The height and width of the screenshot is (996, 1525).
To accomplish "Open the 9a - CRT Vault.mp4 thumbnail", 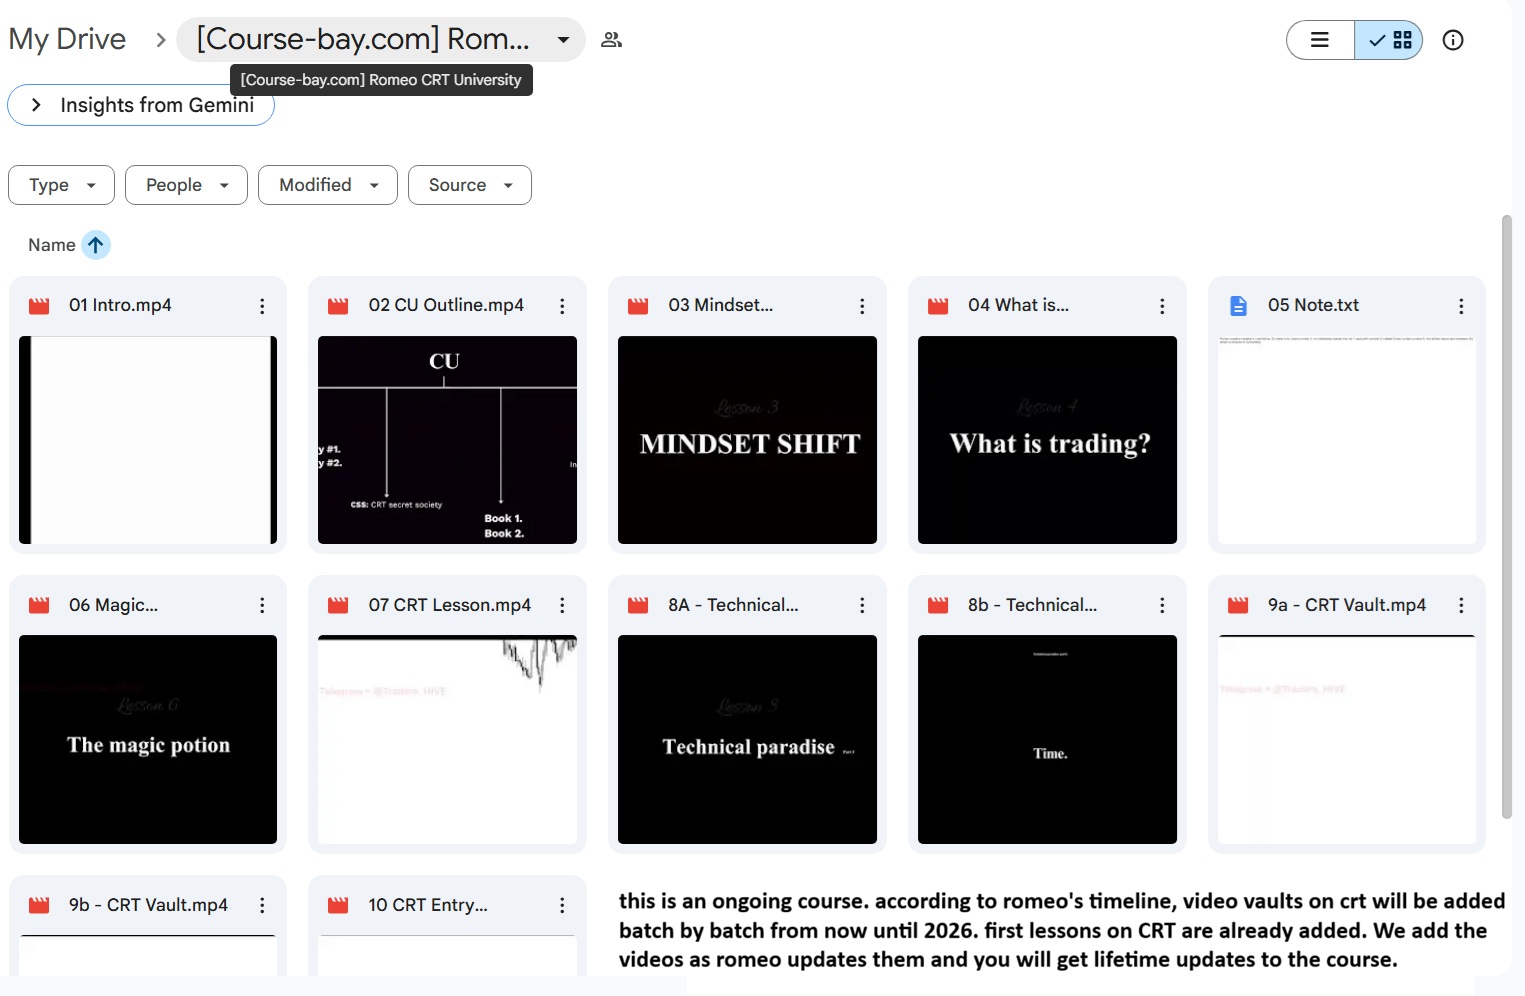I will tap(1347, 740).
